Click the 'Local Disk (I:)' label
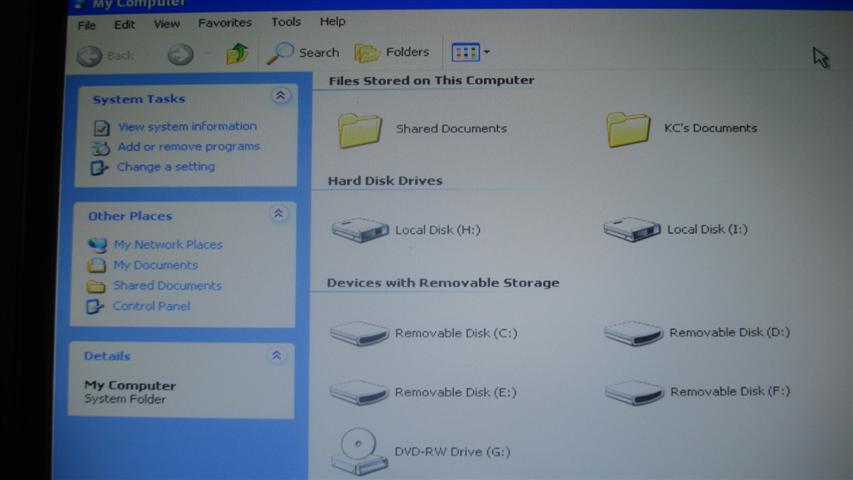The image size is (853, 480). pyautogui.click(x=707, y=229)
